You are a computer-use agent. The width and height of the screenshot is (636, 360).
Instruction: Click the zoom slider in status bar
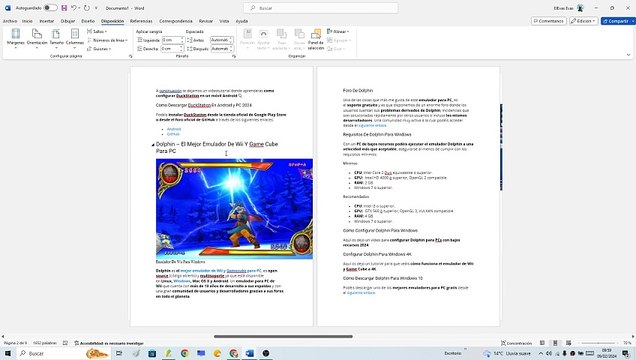point(598,343)
